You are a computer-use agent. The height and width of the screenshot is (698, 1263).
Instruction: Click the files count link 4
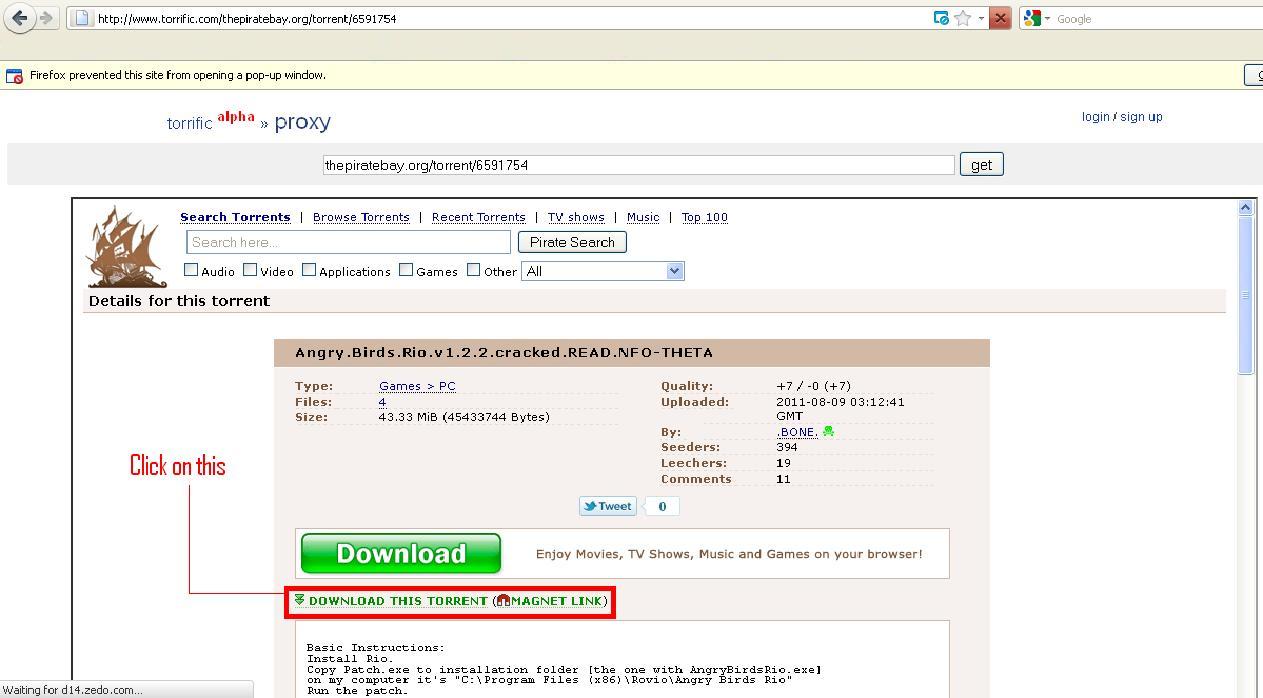click(x=382, y=402)
